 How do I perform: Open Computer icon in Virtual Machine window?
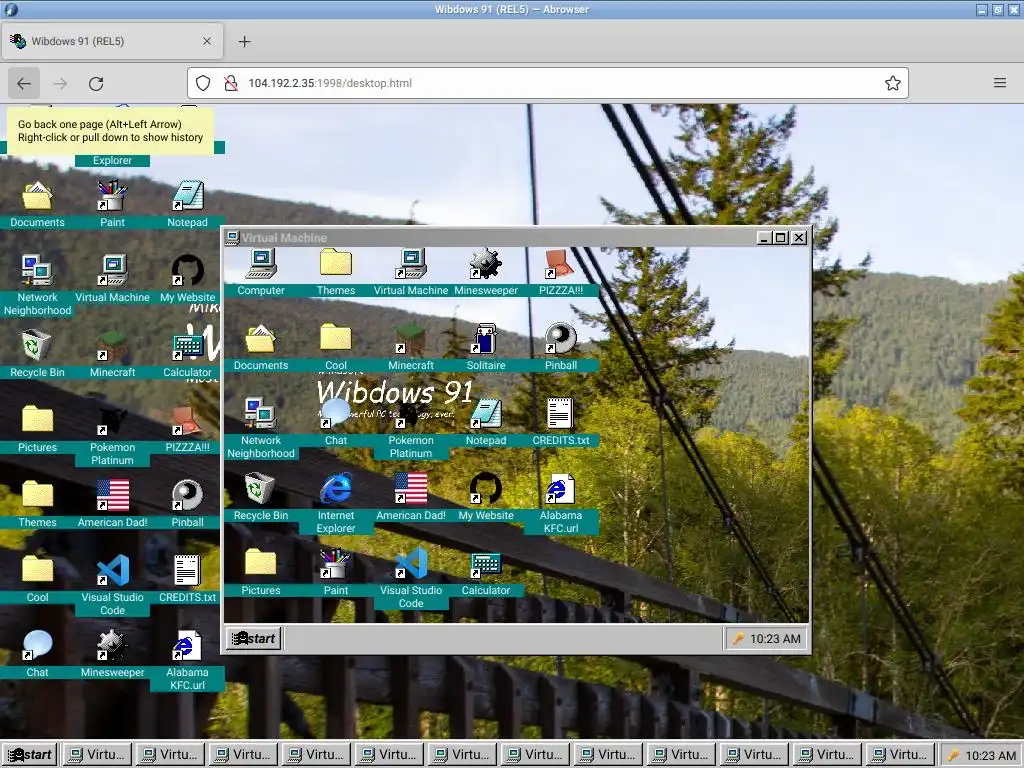click(x=261, y=272)
